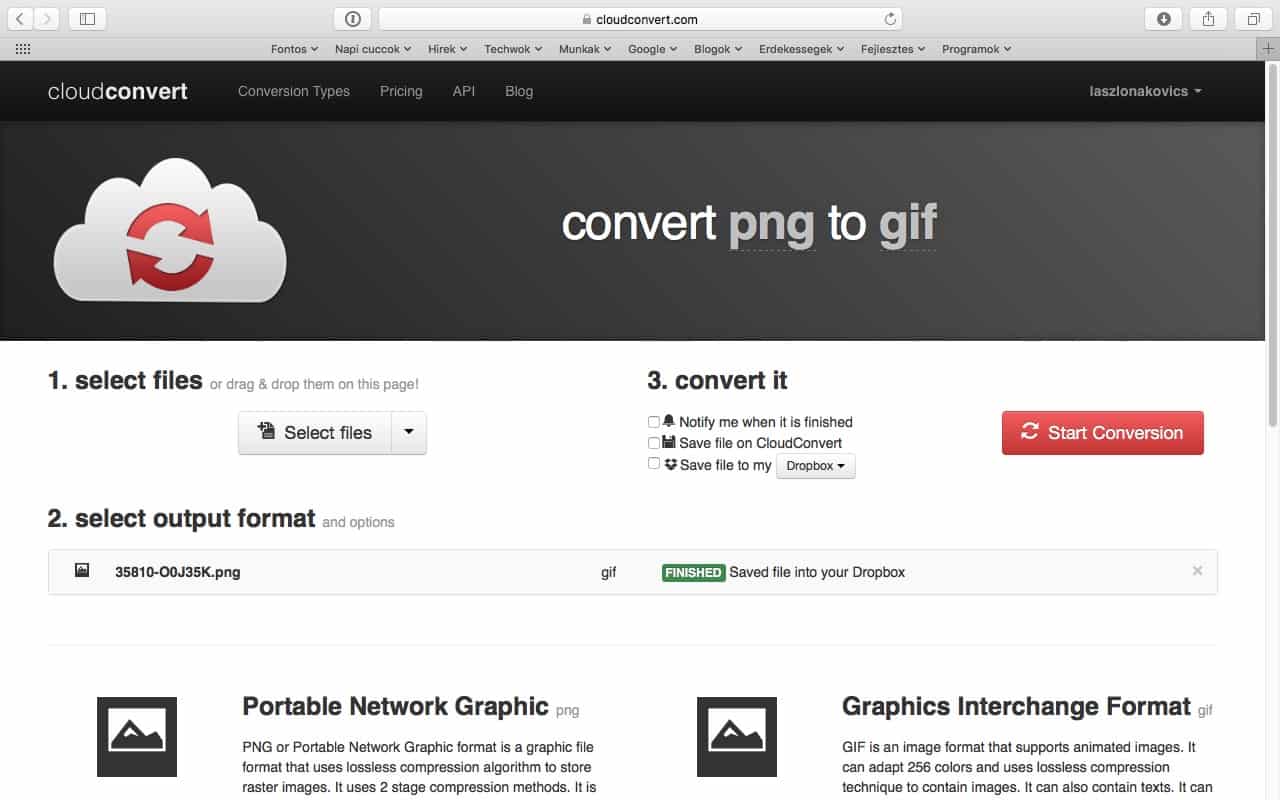
Task: Expand the Programok bookmarks folder
Action: pyautogui.click(x=977, y=48)
